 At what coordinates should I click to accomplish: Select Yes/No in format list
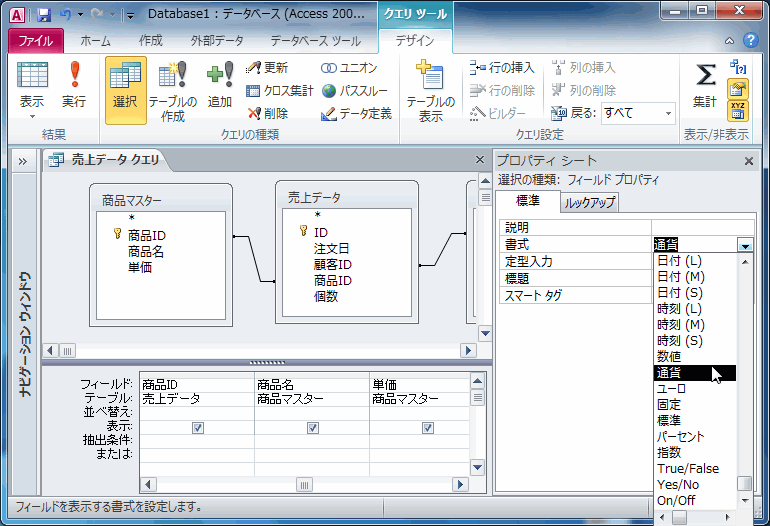695,485
